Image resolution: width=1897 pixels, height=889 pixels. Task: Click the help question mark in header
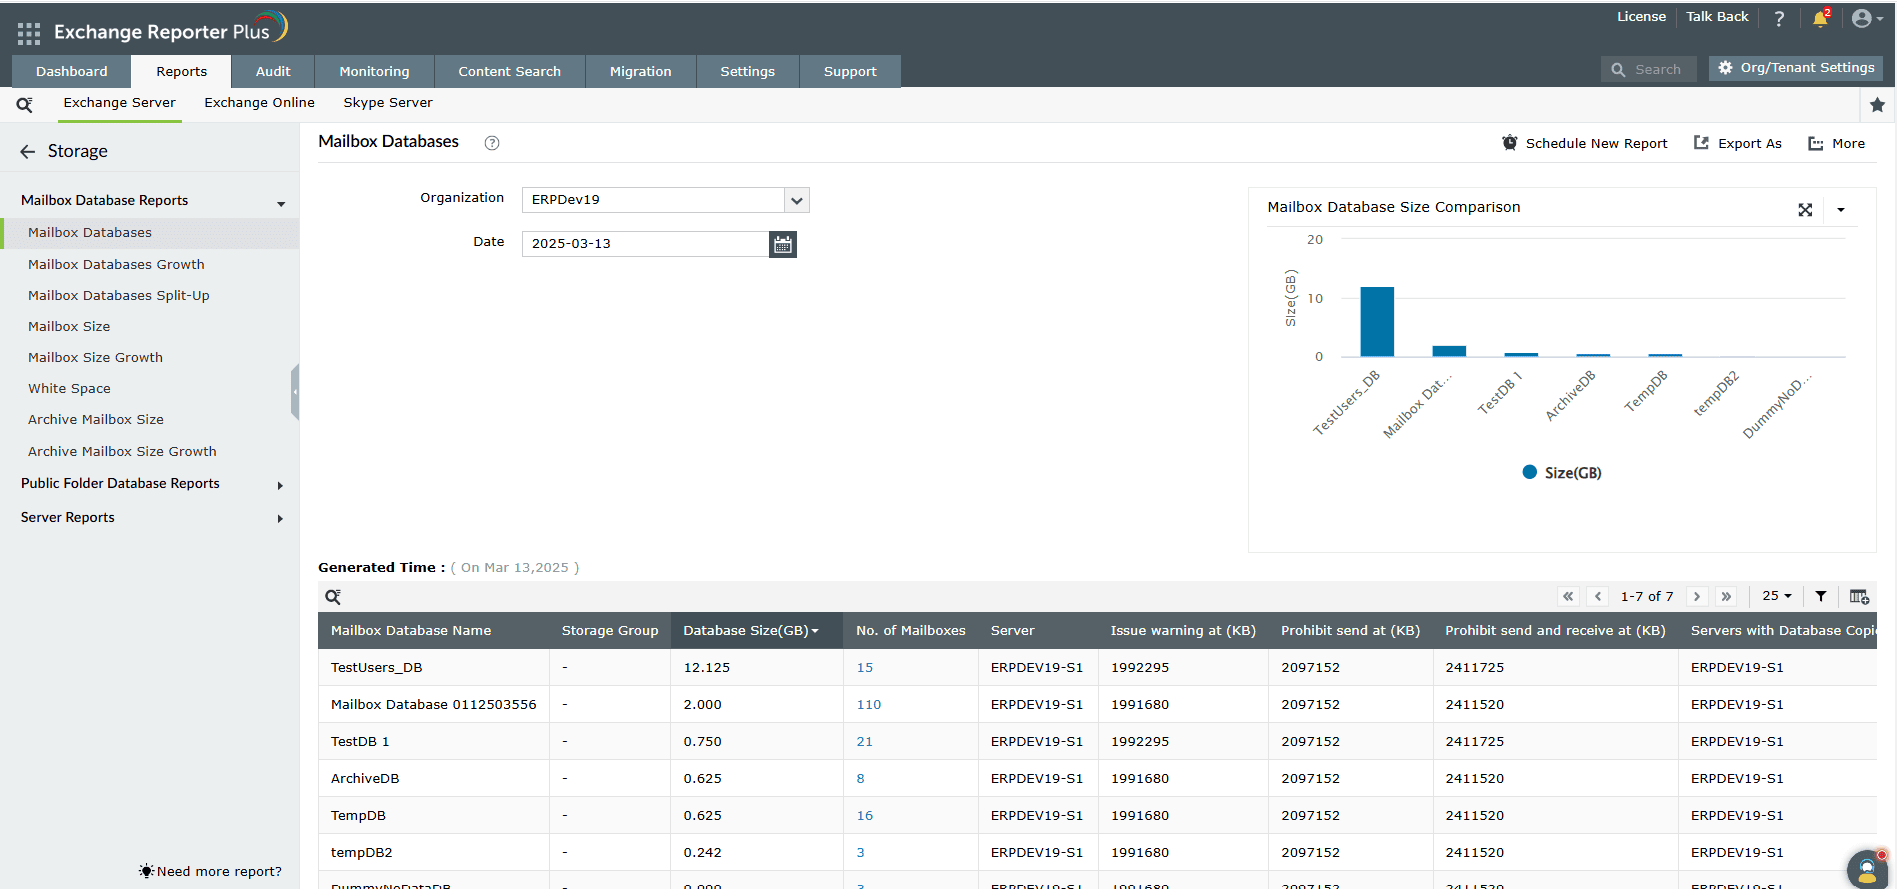click(1779, 18)
